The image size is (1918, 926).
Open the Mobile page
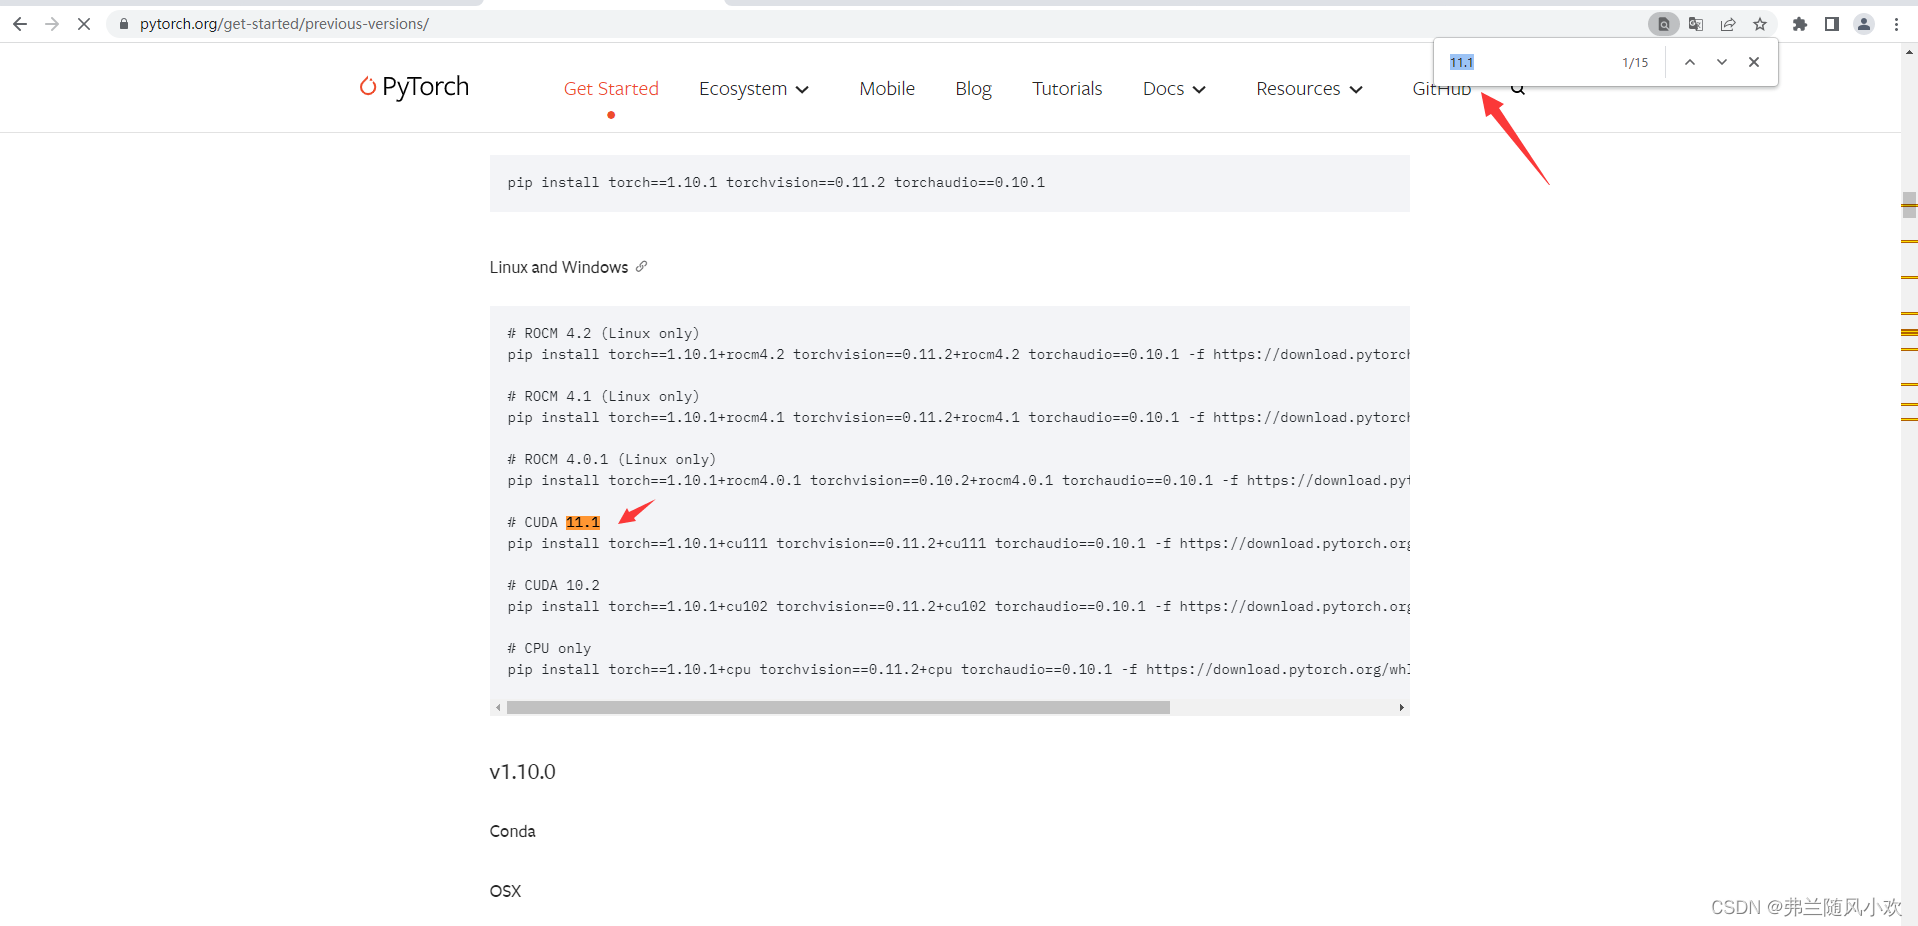[887, 89]
